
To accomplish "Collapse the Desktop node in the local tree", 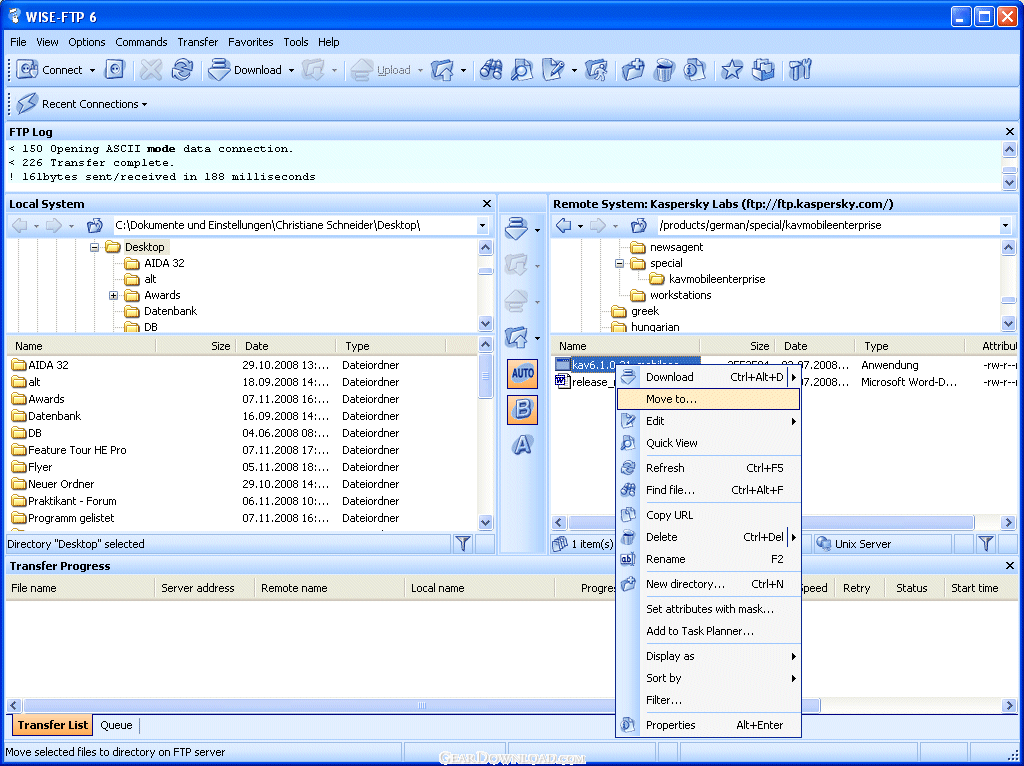I will (94, 247).
